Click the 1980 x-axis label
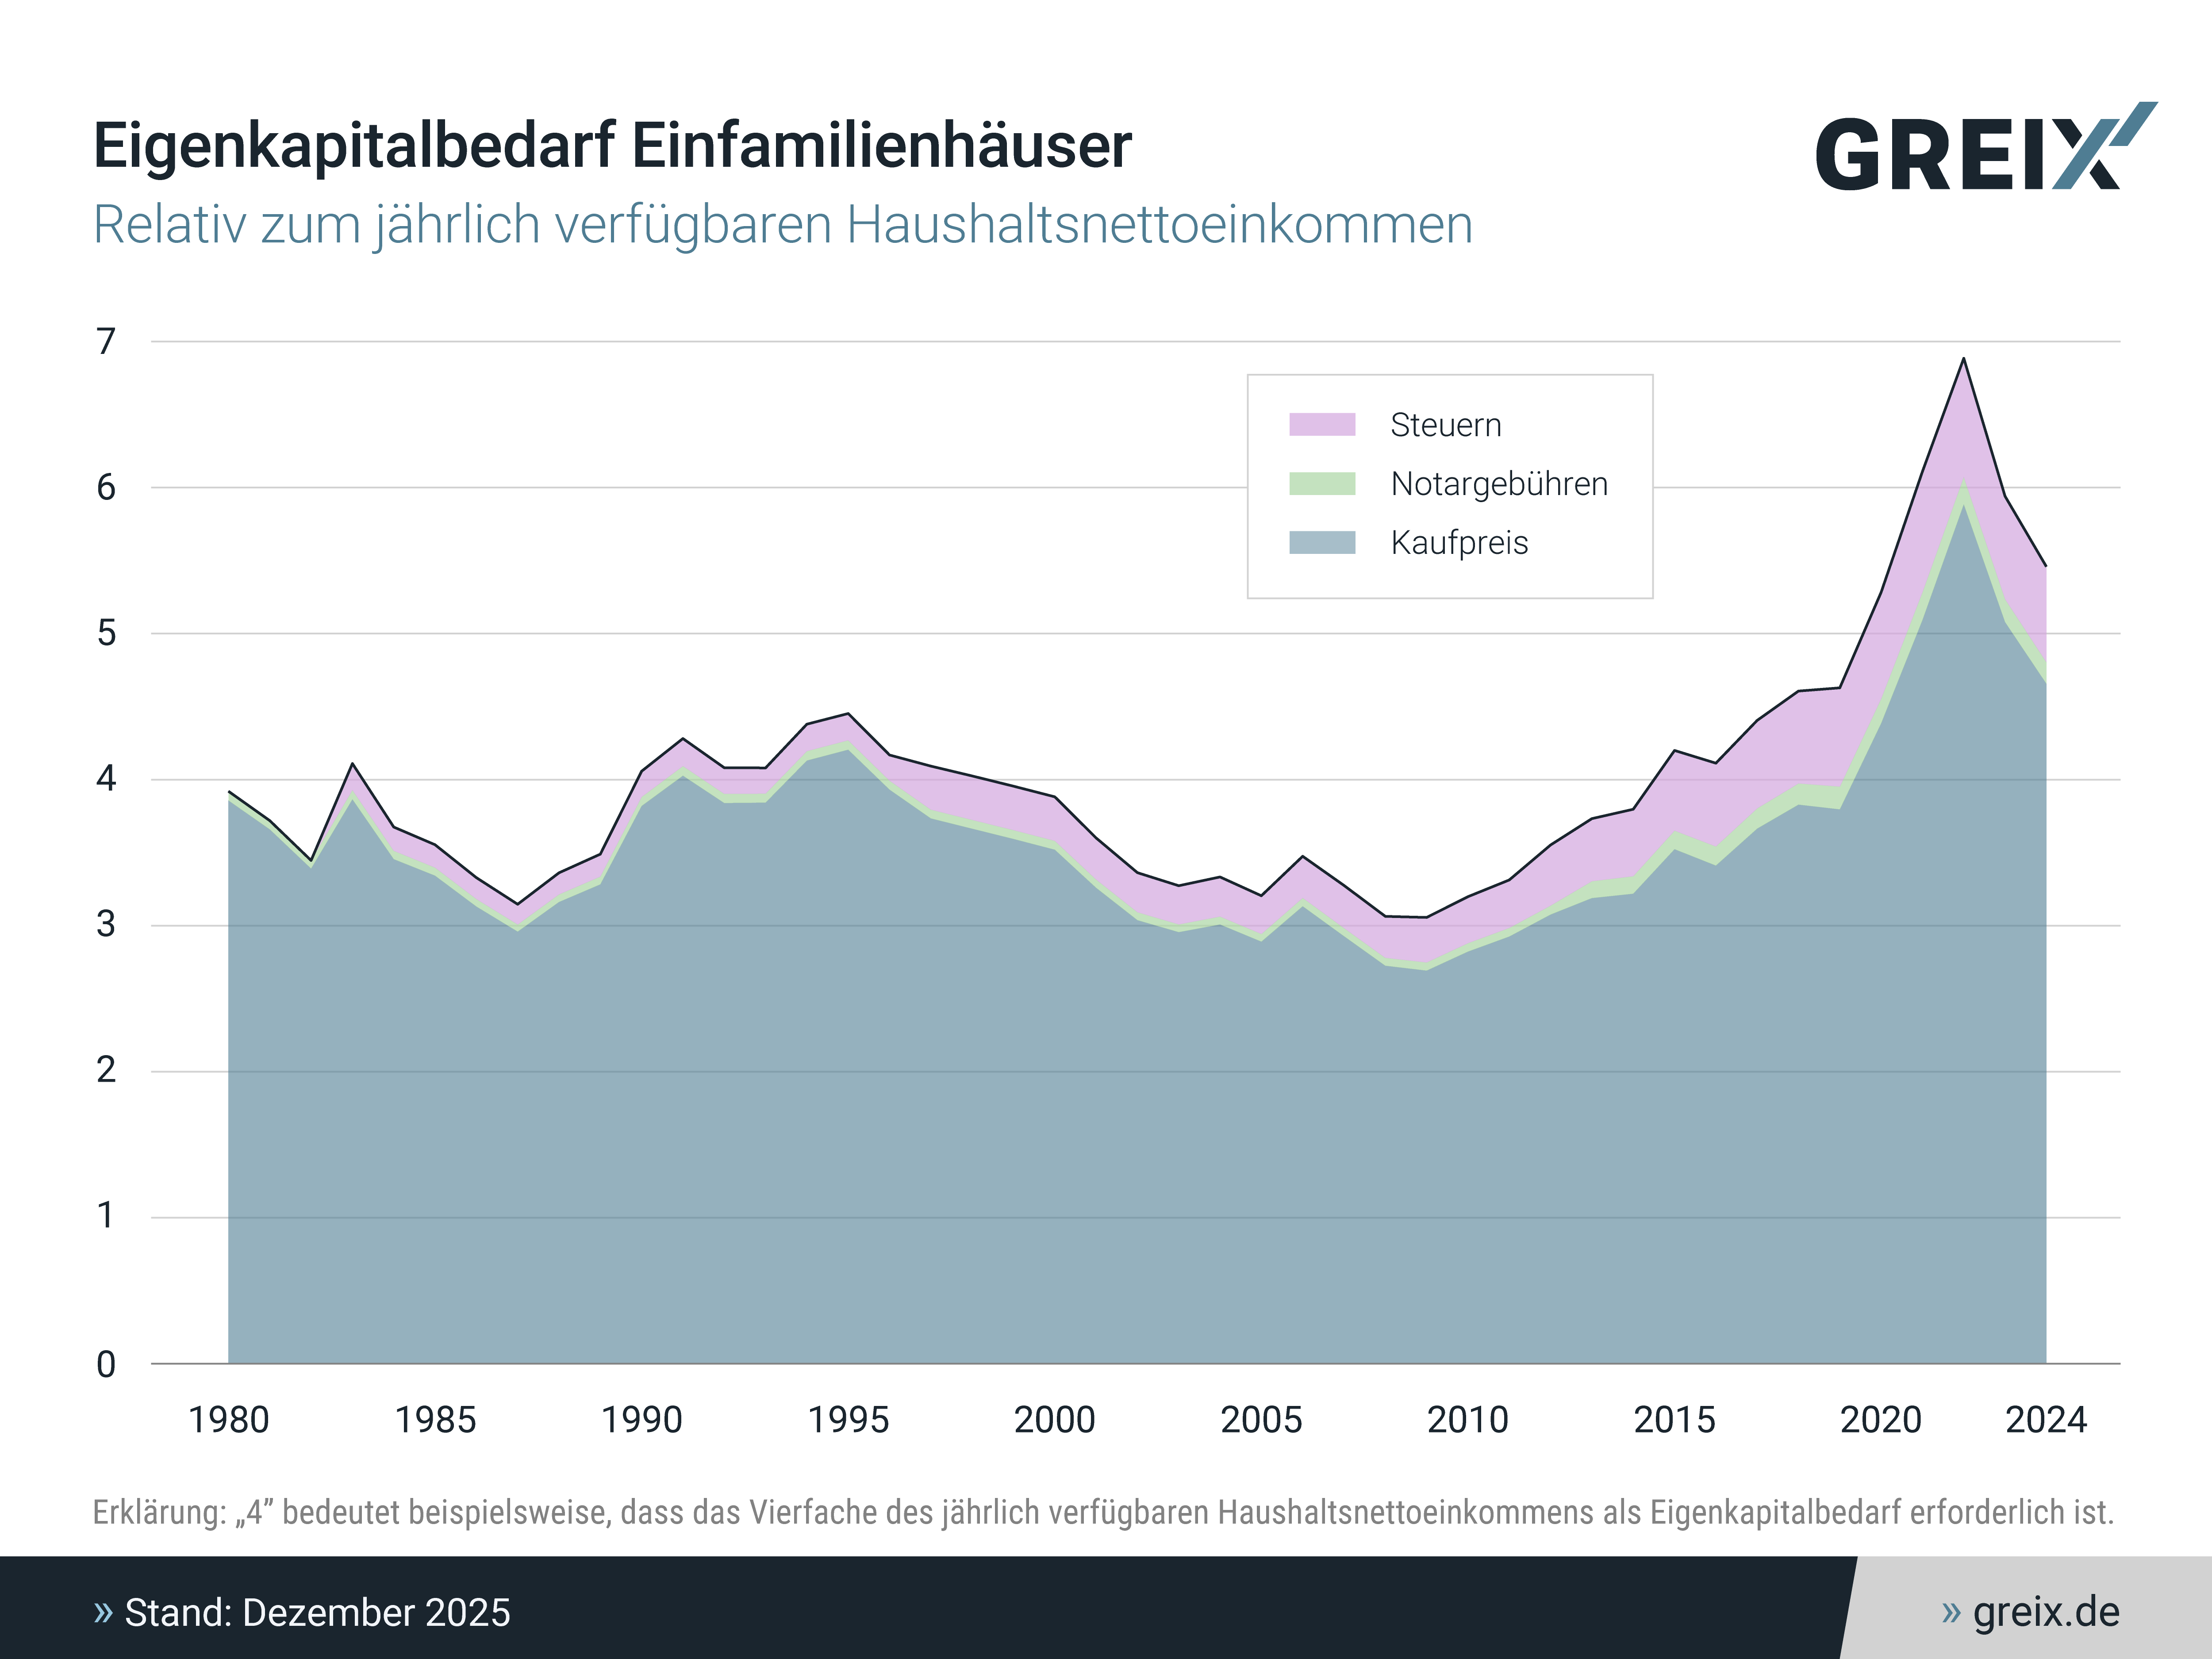2212x1659 pixels. 229,1420
